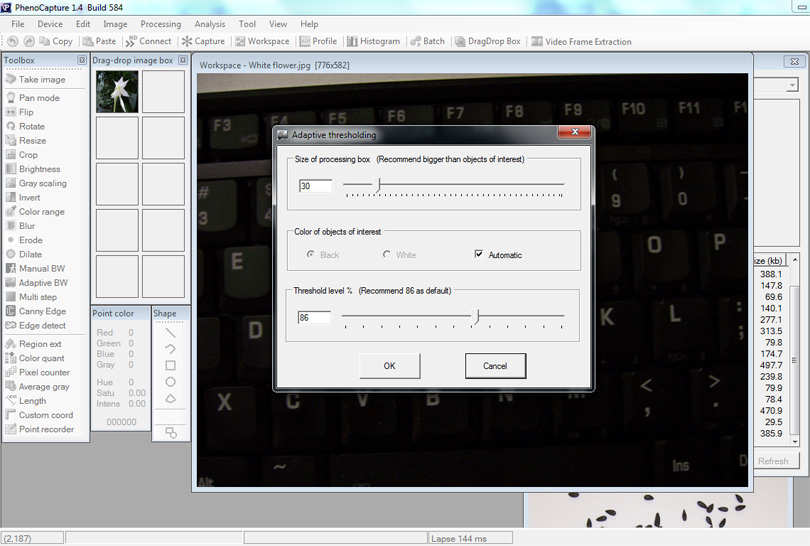Open the Processing menu
The width and height of the screenshot is (810, 546).
point(161,24)
